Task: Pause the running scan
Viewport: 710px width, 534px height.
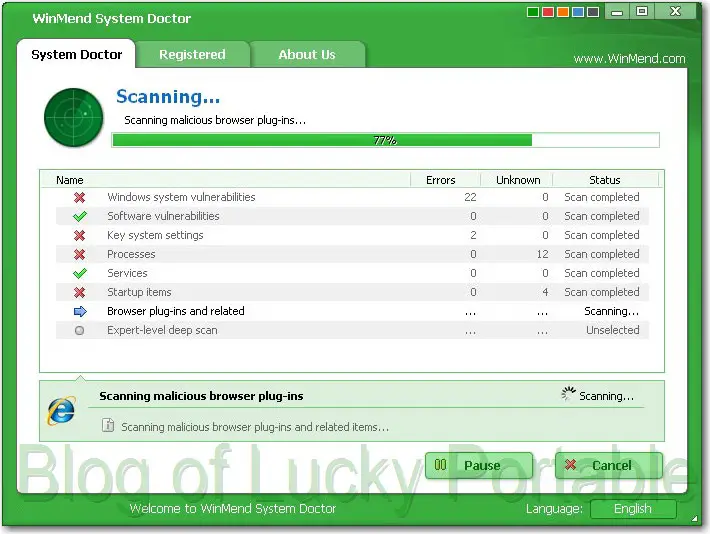Action: (x=479, y=465)
